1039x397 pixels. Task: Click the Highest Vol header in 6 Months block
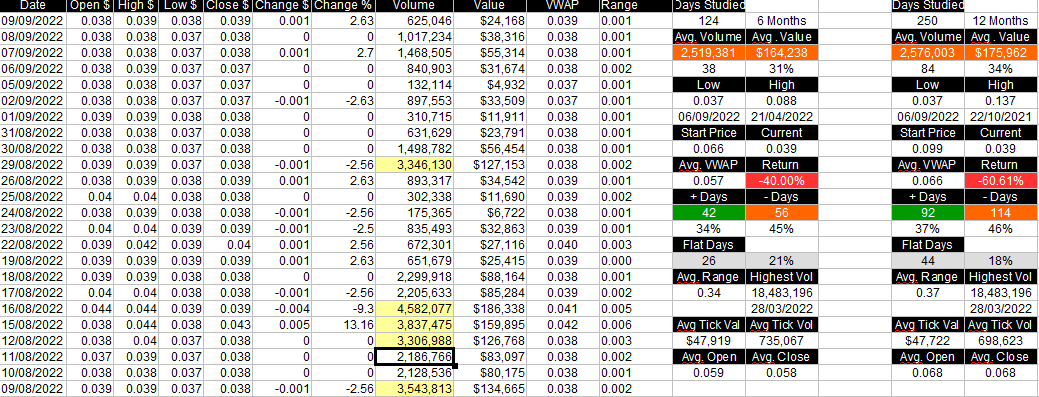782,276
